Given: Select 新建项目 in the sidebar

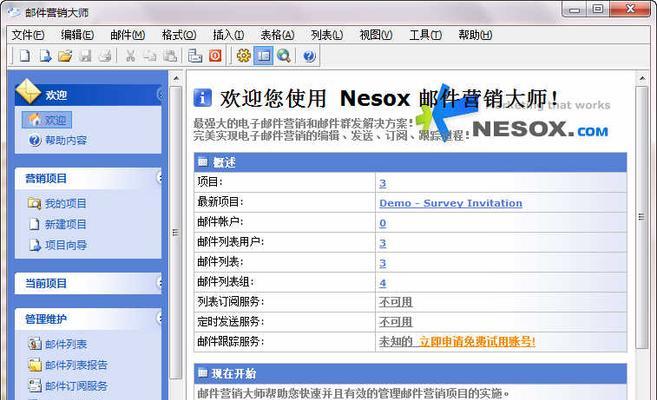Looking at the screenshot, I should coord(66,224).
